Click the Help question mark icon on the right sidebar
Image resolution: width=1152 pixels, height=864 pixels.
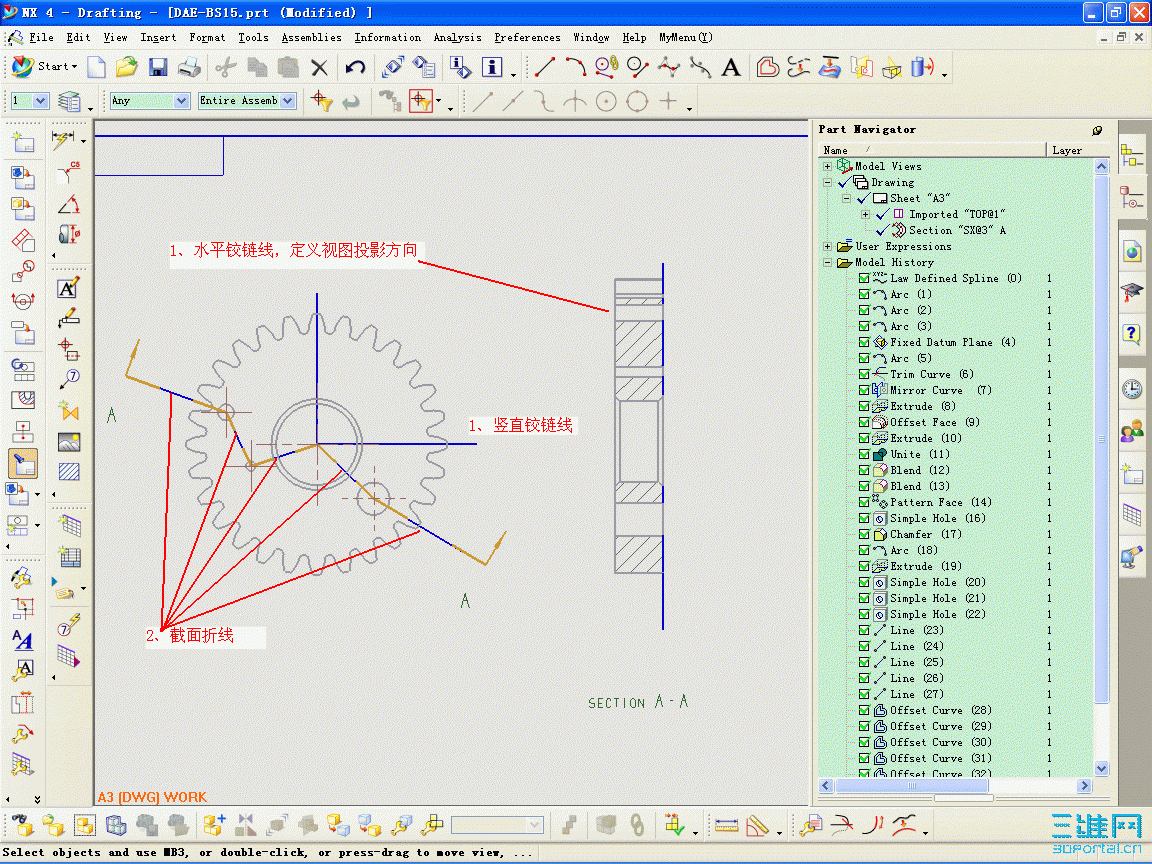[x=1132, y=334]
